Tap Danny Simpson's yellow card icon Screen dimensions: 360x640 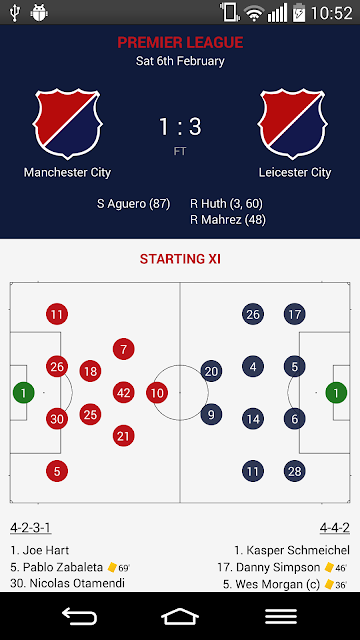tap(329, 567)
